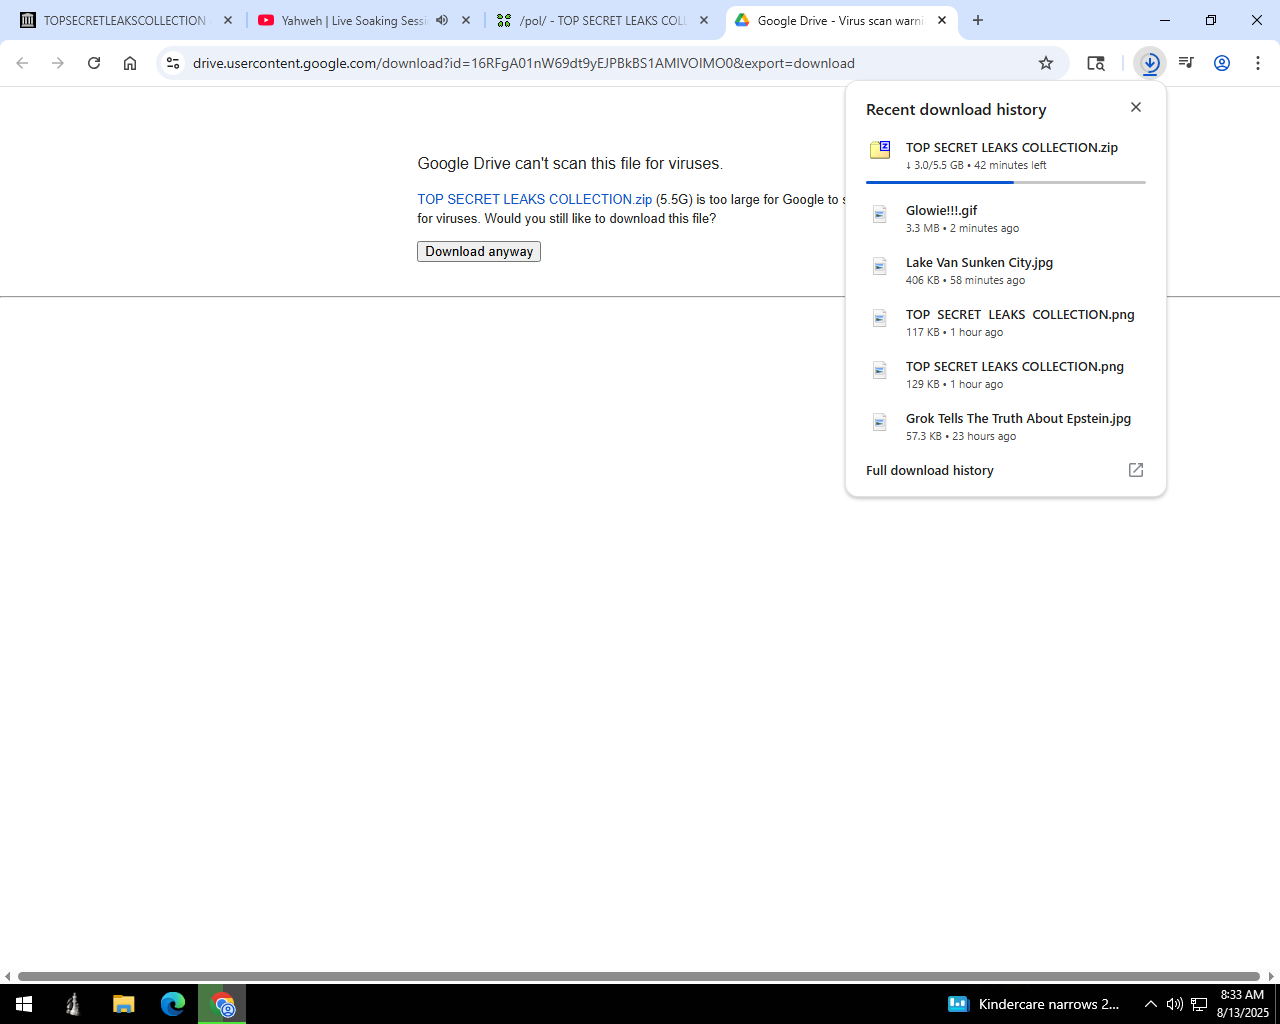
Task: Click the Glowie!!!.gif file icon
Action: 880,214
